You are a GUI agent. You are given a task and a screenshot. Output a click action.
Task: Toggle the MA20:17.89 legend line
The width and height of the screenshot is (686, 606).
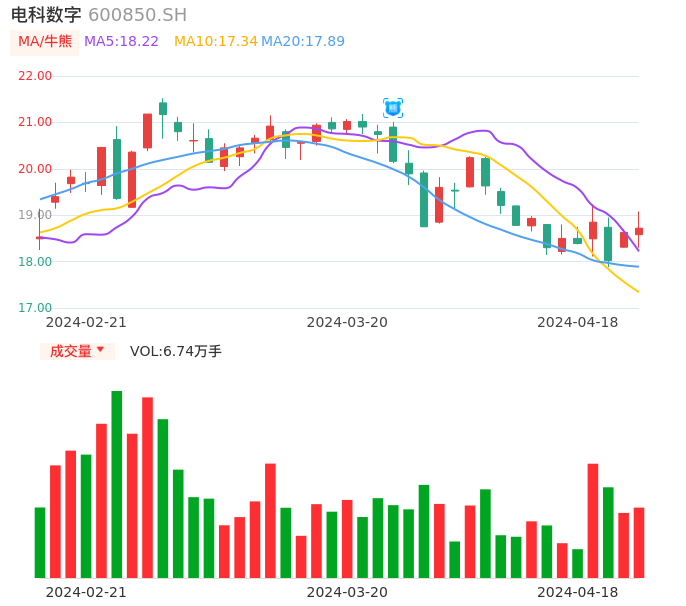pyautogui.click(x=302, y=42)
